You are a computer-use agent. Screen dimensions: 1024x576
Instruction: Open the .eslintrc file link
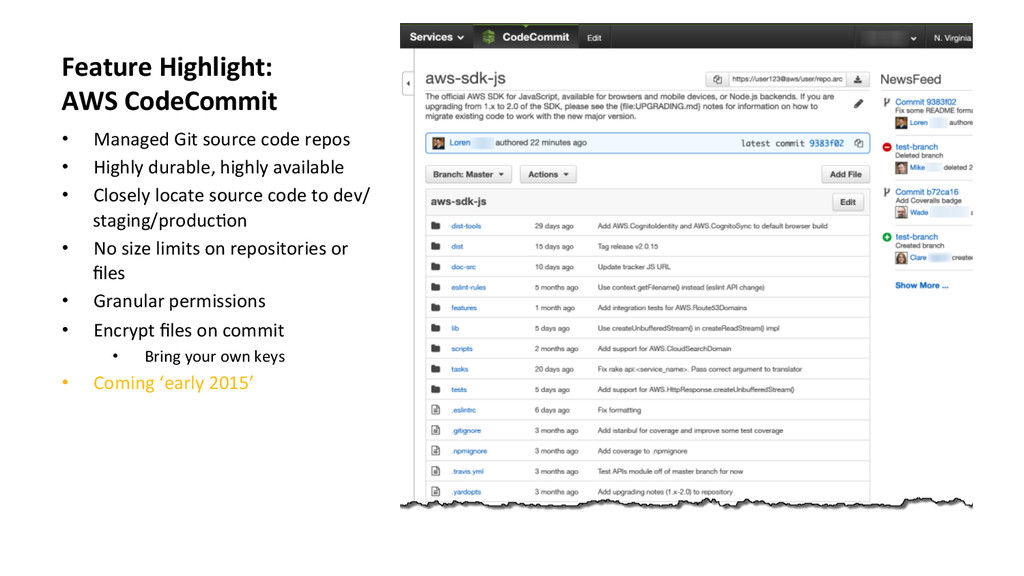tap(463, 410)
